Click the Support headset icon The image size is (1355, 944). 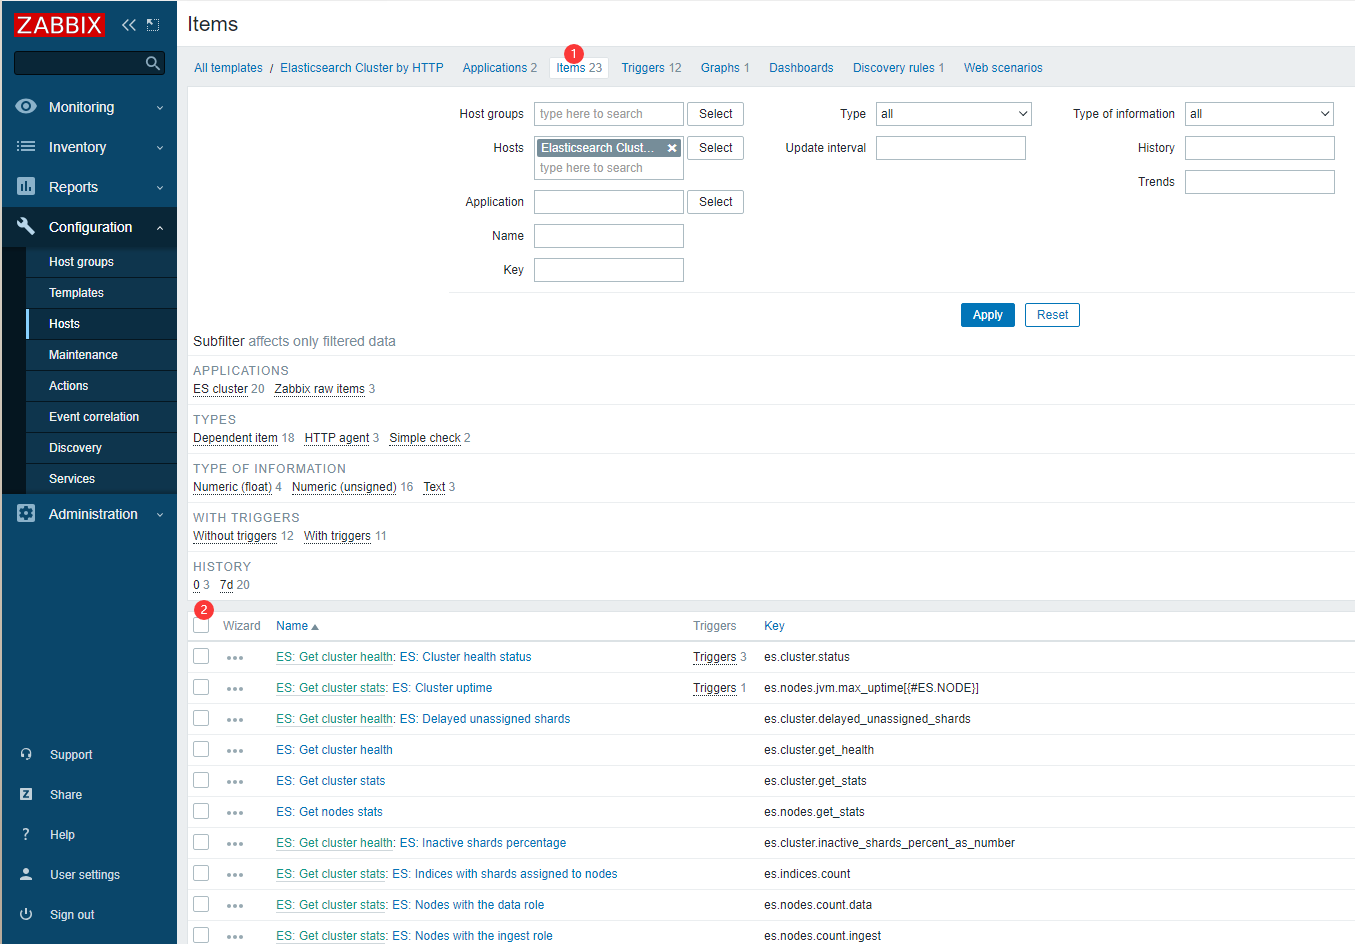pyautogui.click(x=26, y=755)
